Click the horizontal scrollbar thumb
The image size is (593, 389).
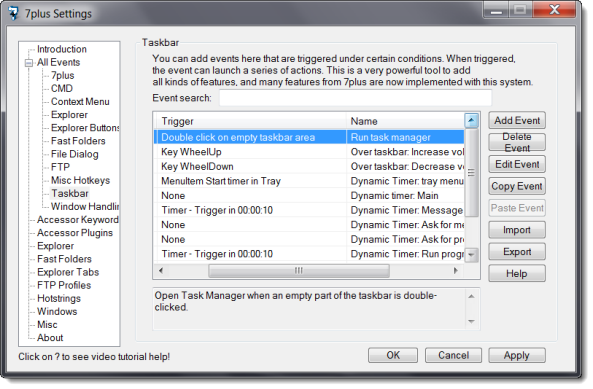tap(299, 271)
